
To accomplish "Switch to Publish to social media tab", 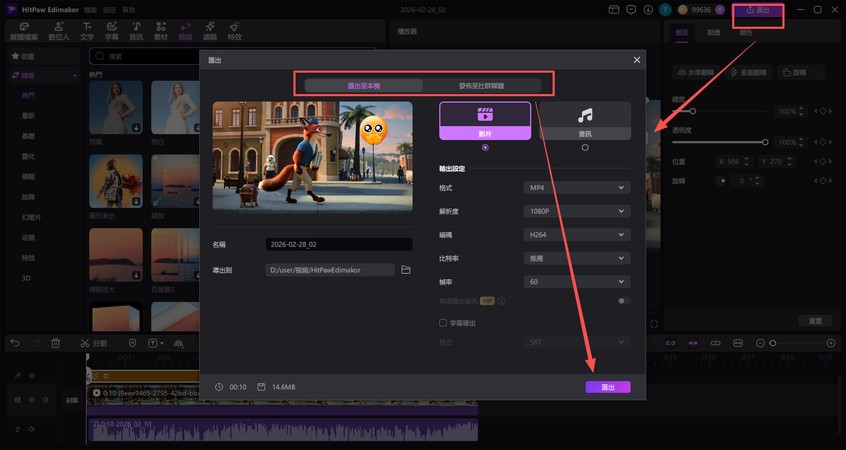I will click(x=481, y=85).
